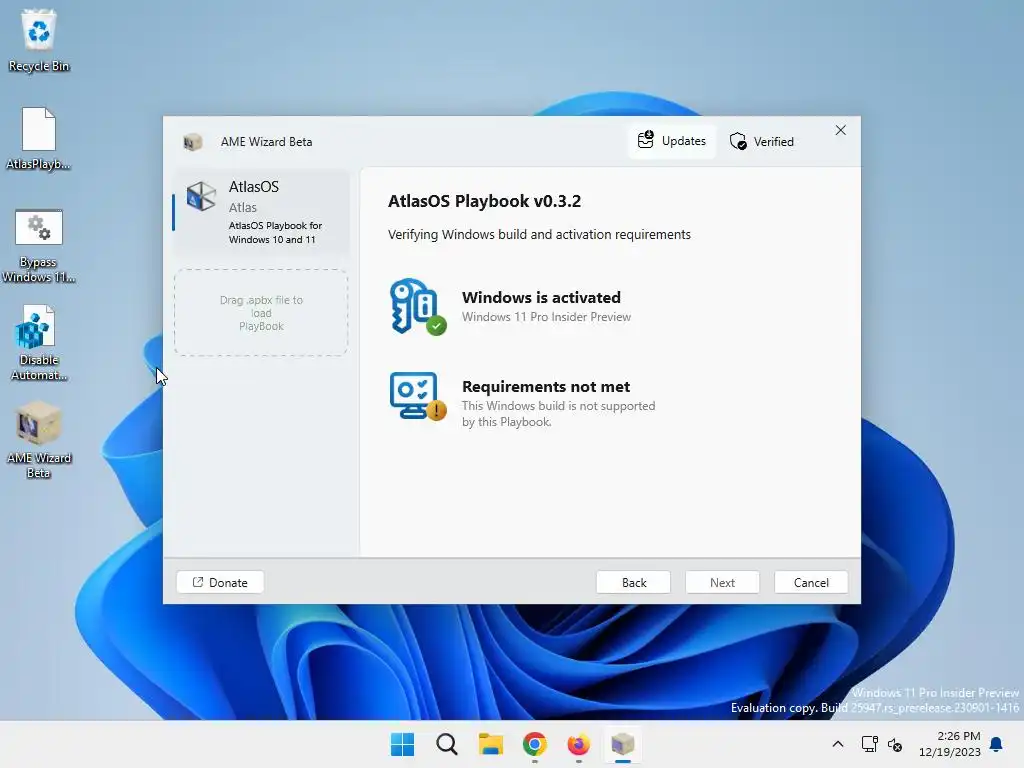
Task: Go Back to the previous step
Action: [633, 583]
